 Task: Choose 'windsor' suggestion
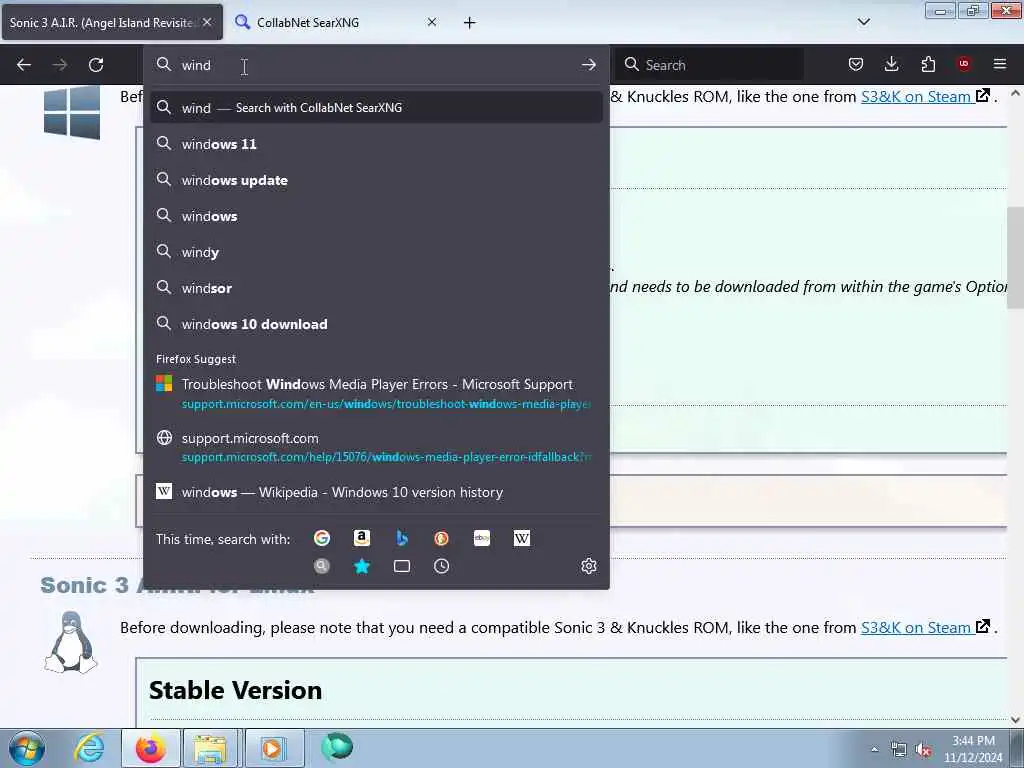pos(376,288)
